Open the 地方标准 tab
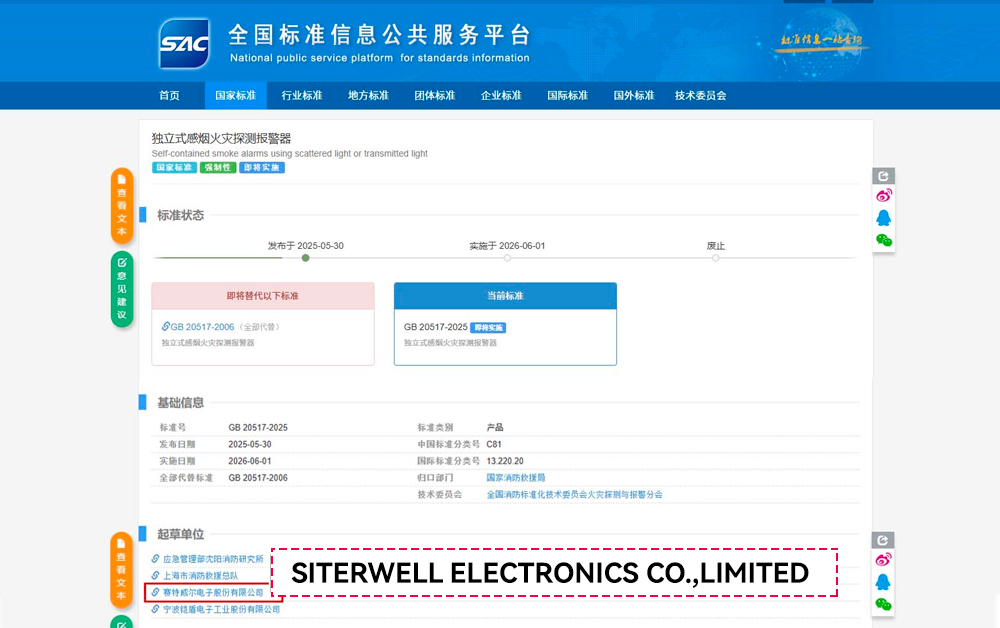1000x628 pixels. (368, 96)
